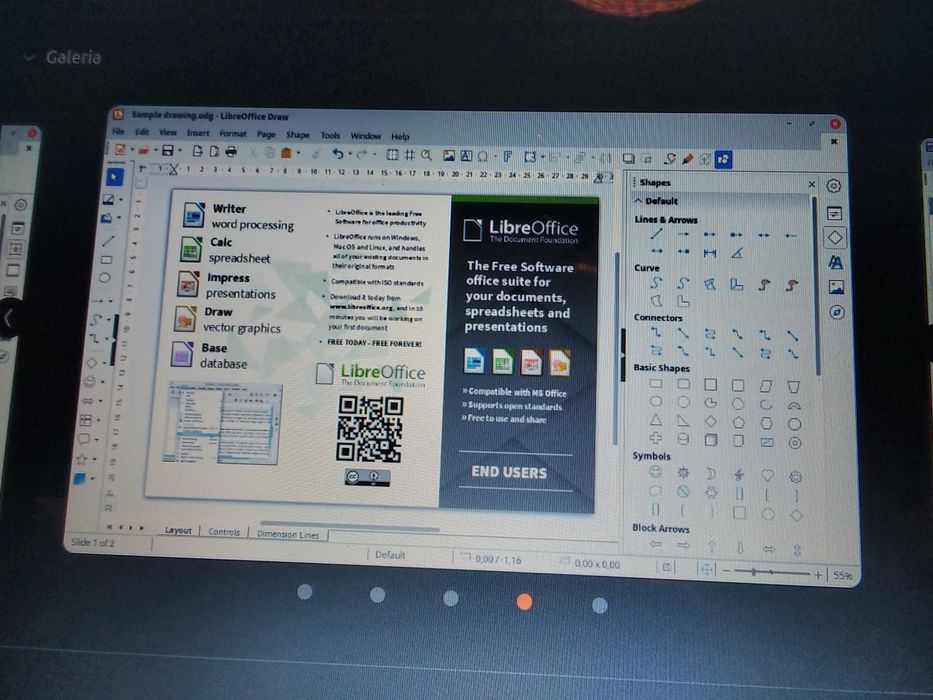Open the Fill Color dropdown arrow
The image size is (933, 700).
(118, 218)
